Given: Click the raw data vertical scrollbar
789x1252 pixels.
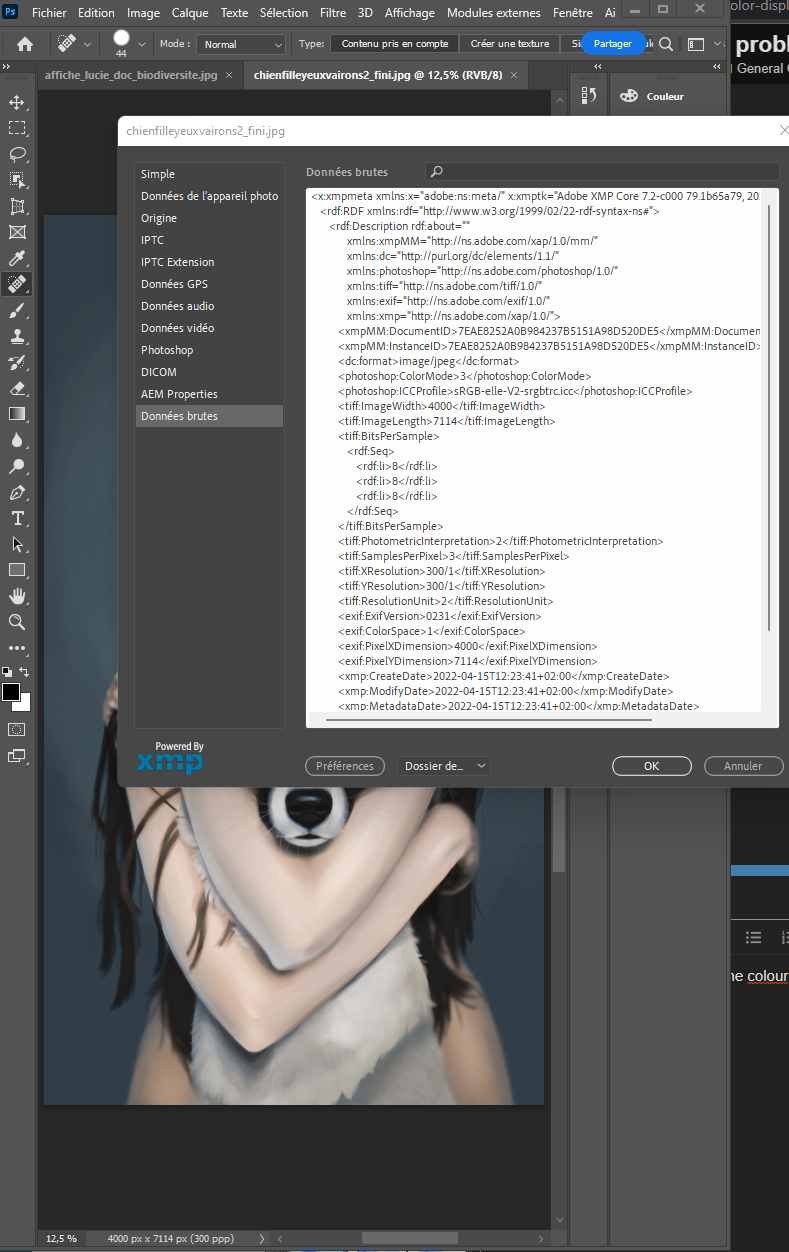Looking at the screenshot, I should coord(769,418).
